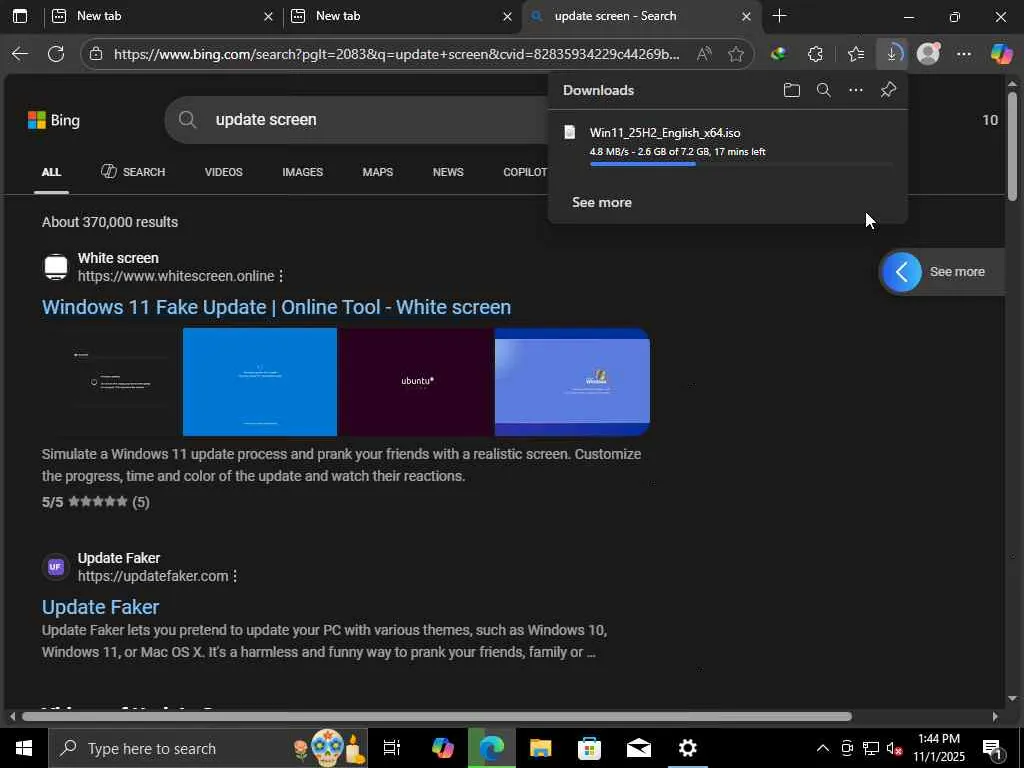
Task: Open the updatefaker.com URL link
Action: (153, 576)
